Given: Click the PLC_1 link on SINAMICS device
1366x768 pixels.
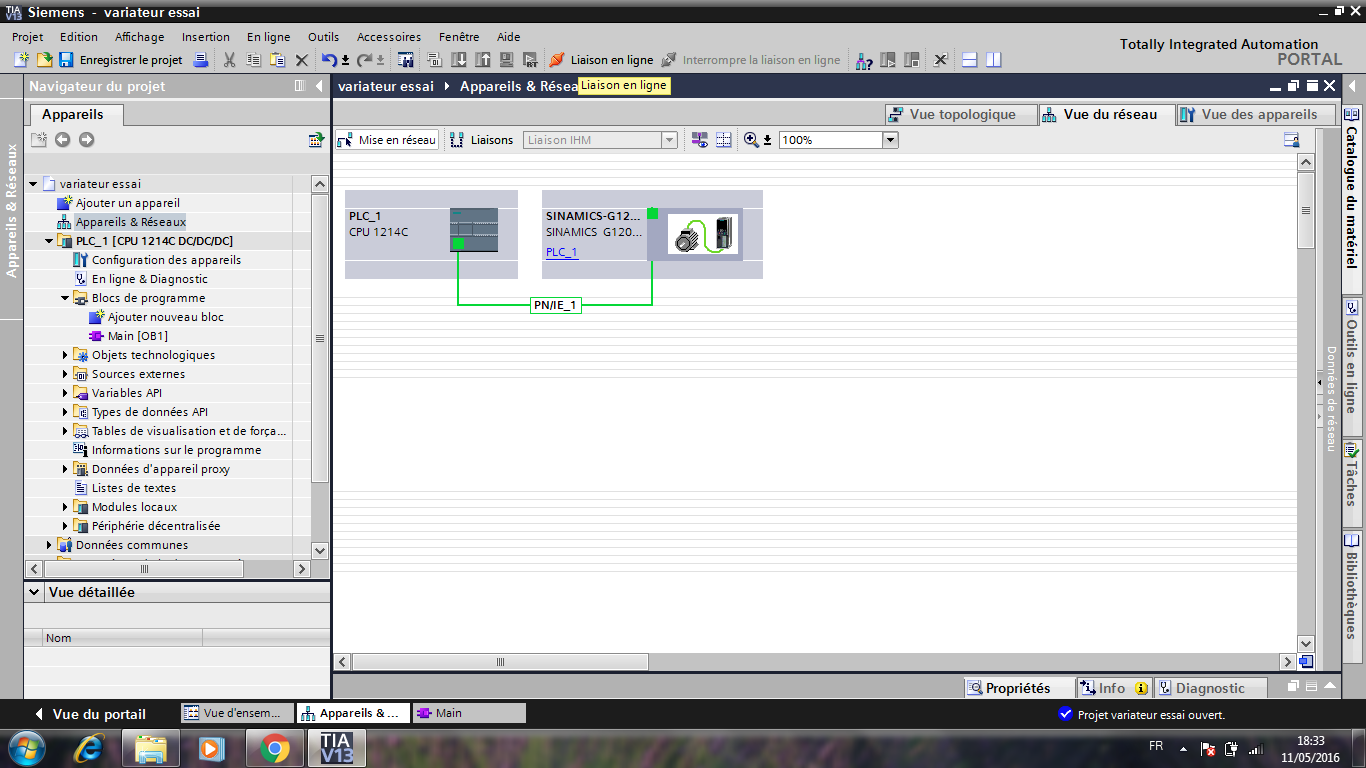Looking at the screenshot, I should 561,252.
